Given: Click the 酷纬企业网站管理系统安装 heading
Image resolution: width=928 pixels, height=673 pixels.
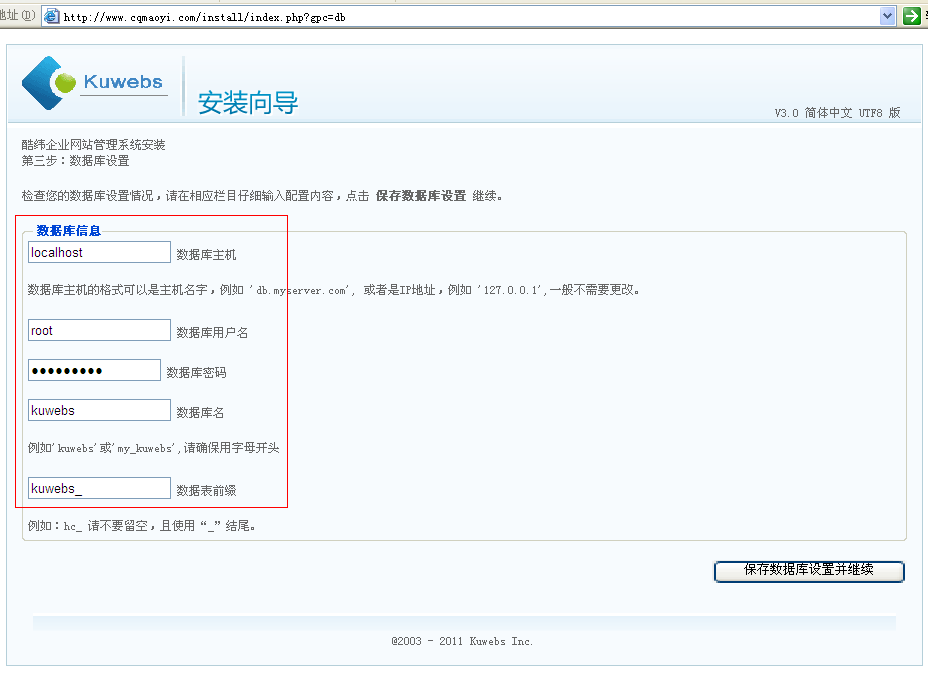Looking at the screenshot, I should point(93,144).
